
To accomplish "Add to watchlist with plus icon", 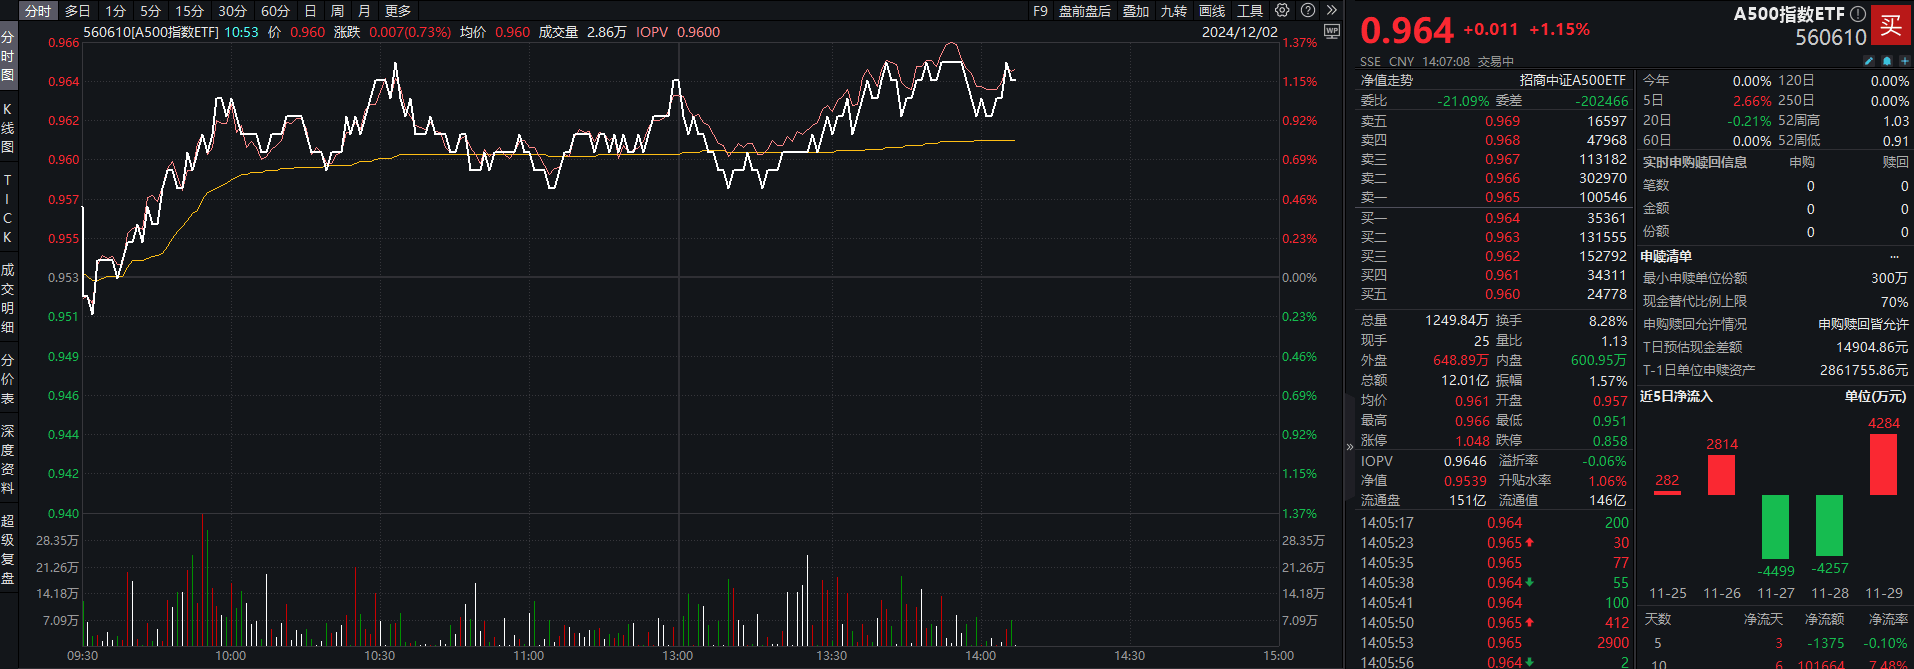I will coord(1904,61).
